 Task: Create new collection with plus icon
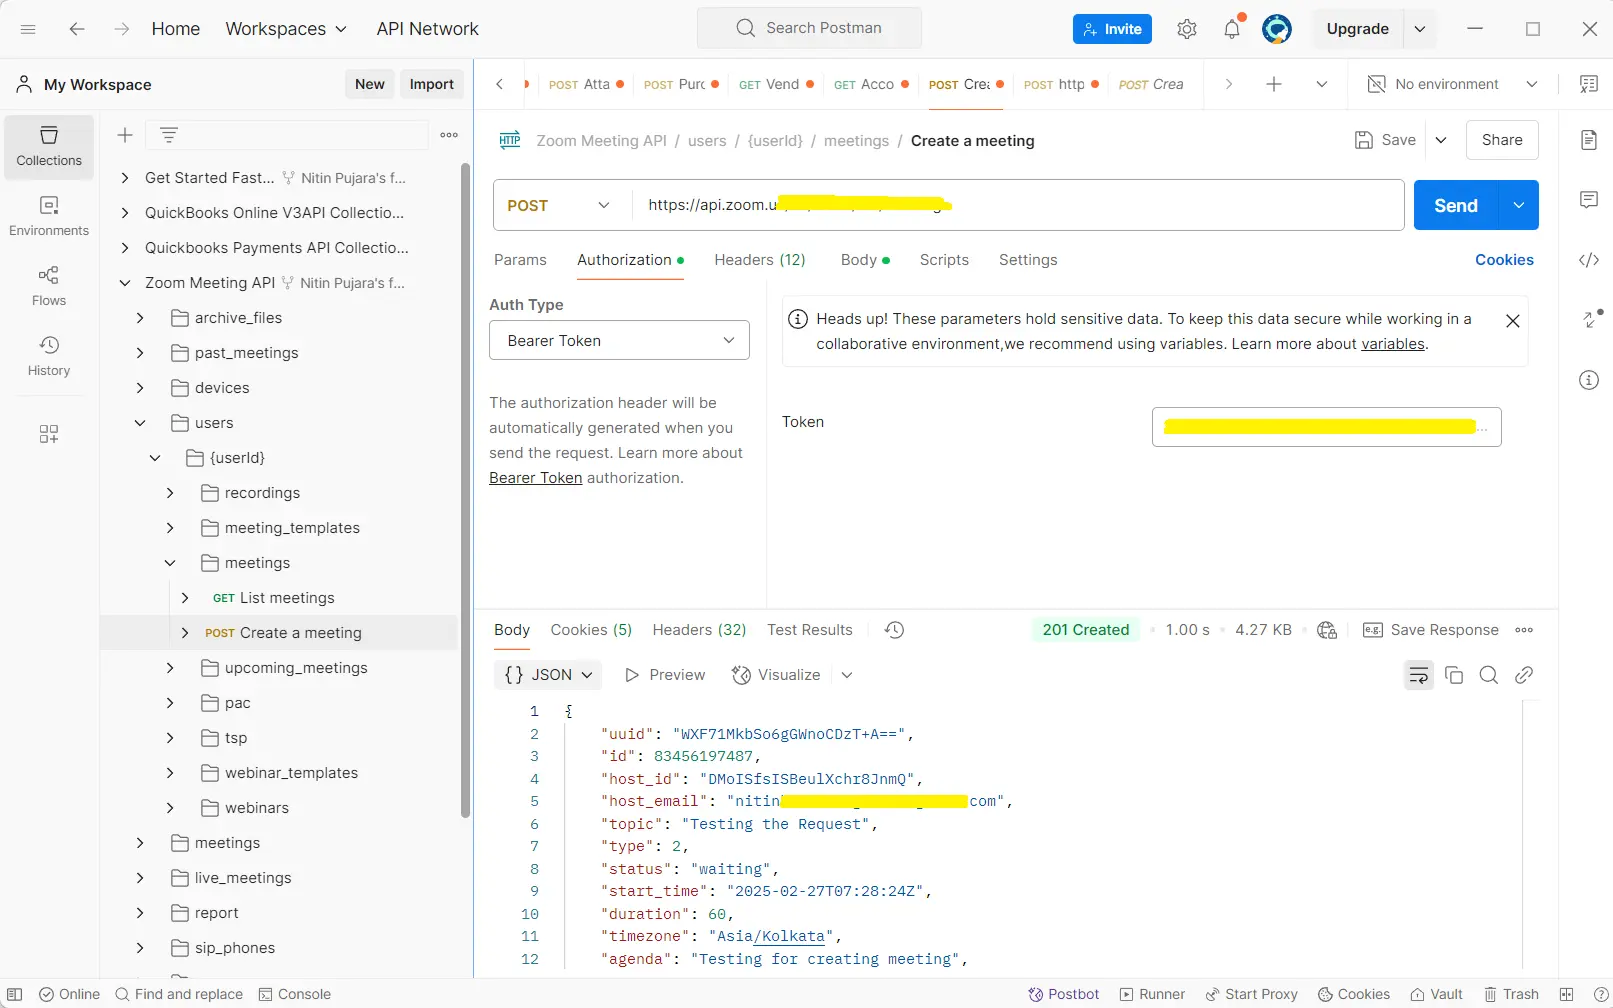[125, 135]
